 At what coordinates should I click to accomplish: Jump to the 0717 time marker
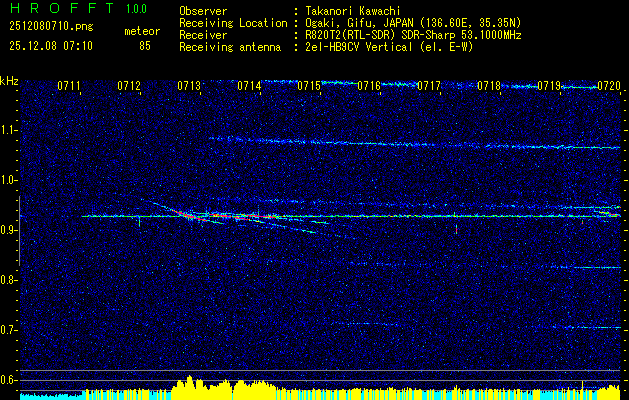(429, 87)
